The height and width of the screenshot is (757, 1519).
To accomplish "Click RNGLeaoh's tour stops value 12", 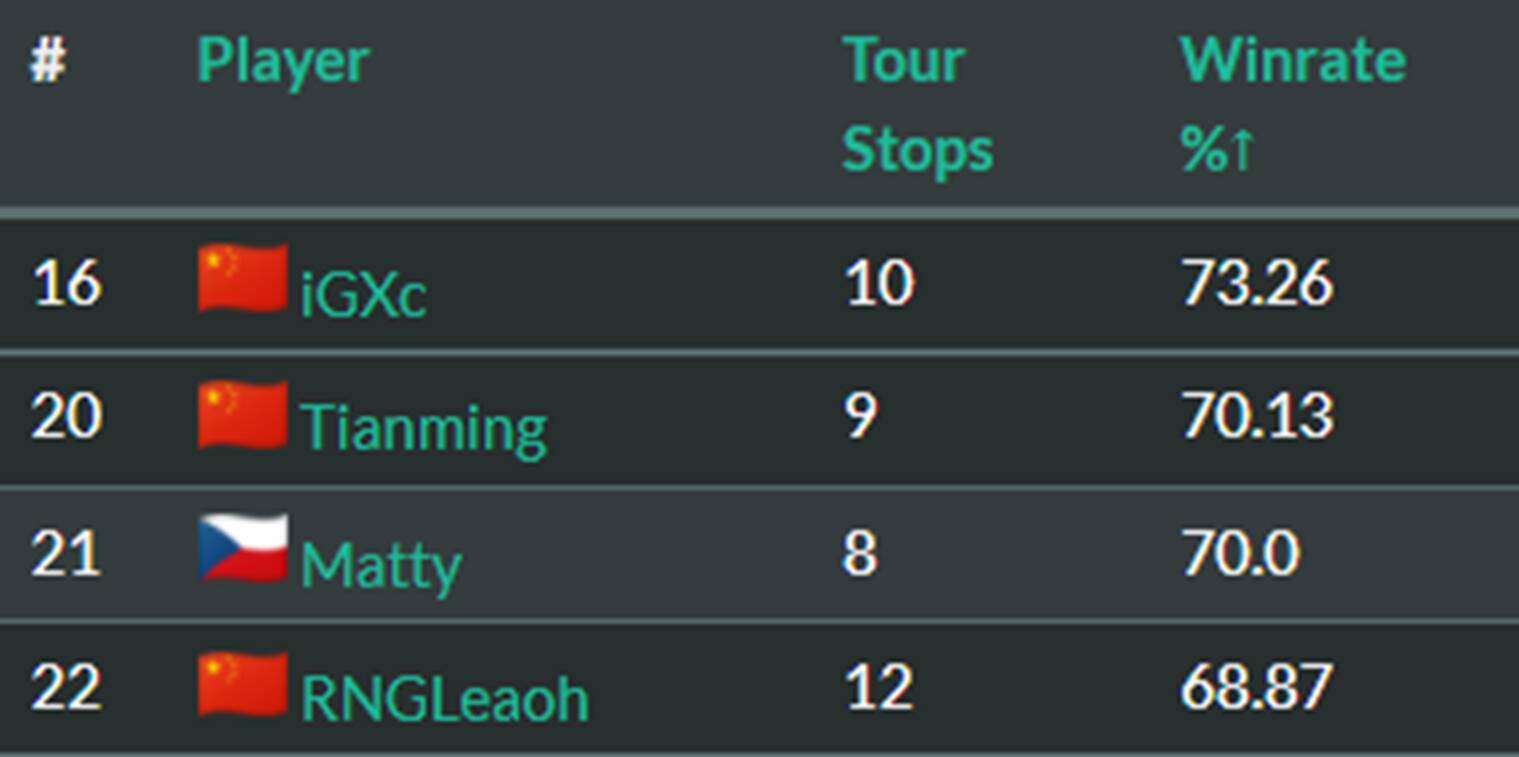I will click(879, 688).
